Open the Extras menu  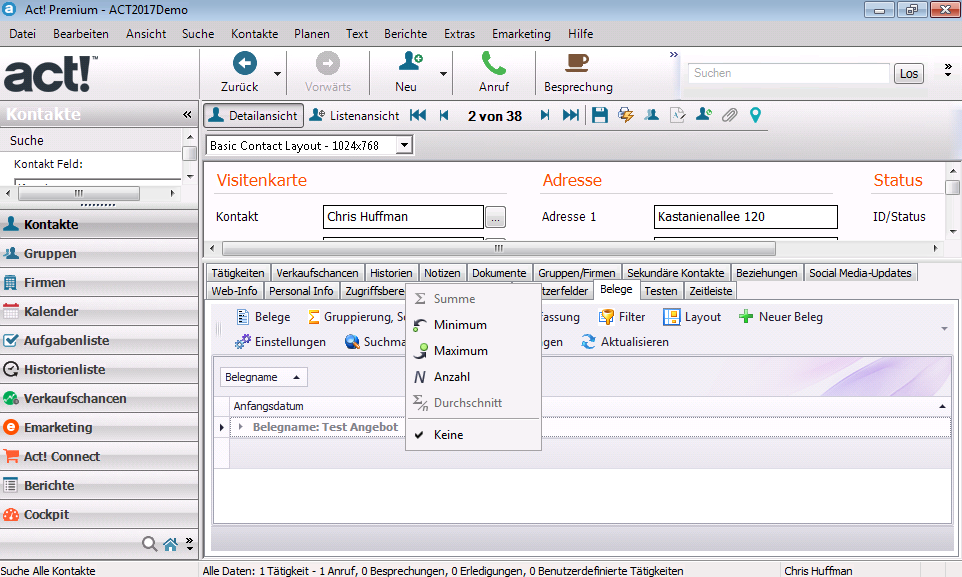tap(460, 34)
